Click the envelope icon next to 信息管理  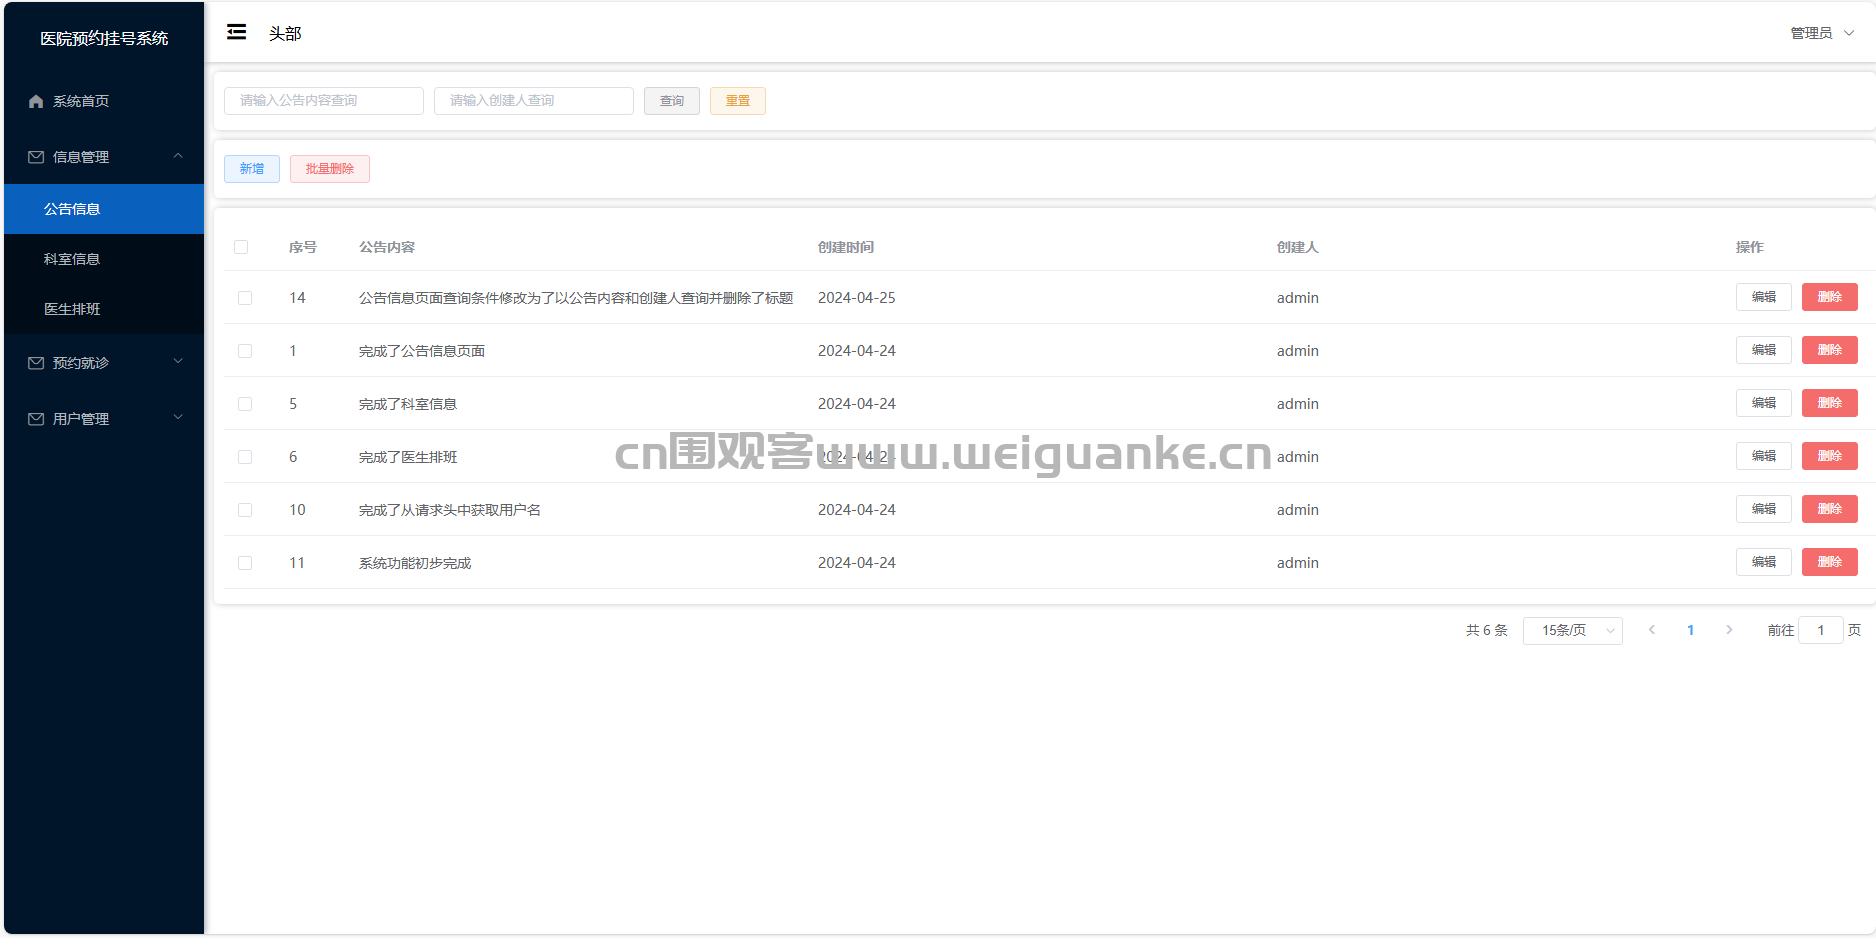[36, 157]
